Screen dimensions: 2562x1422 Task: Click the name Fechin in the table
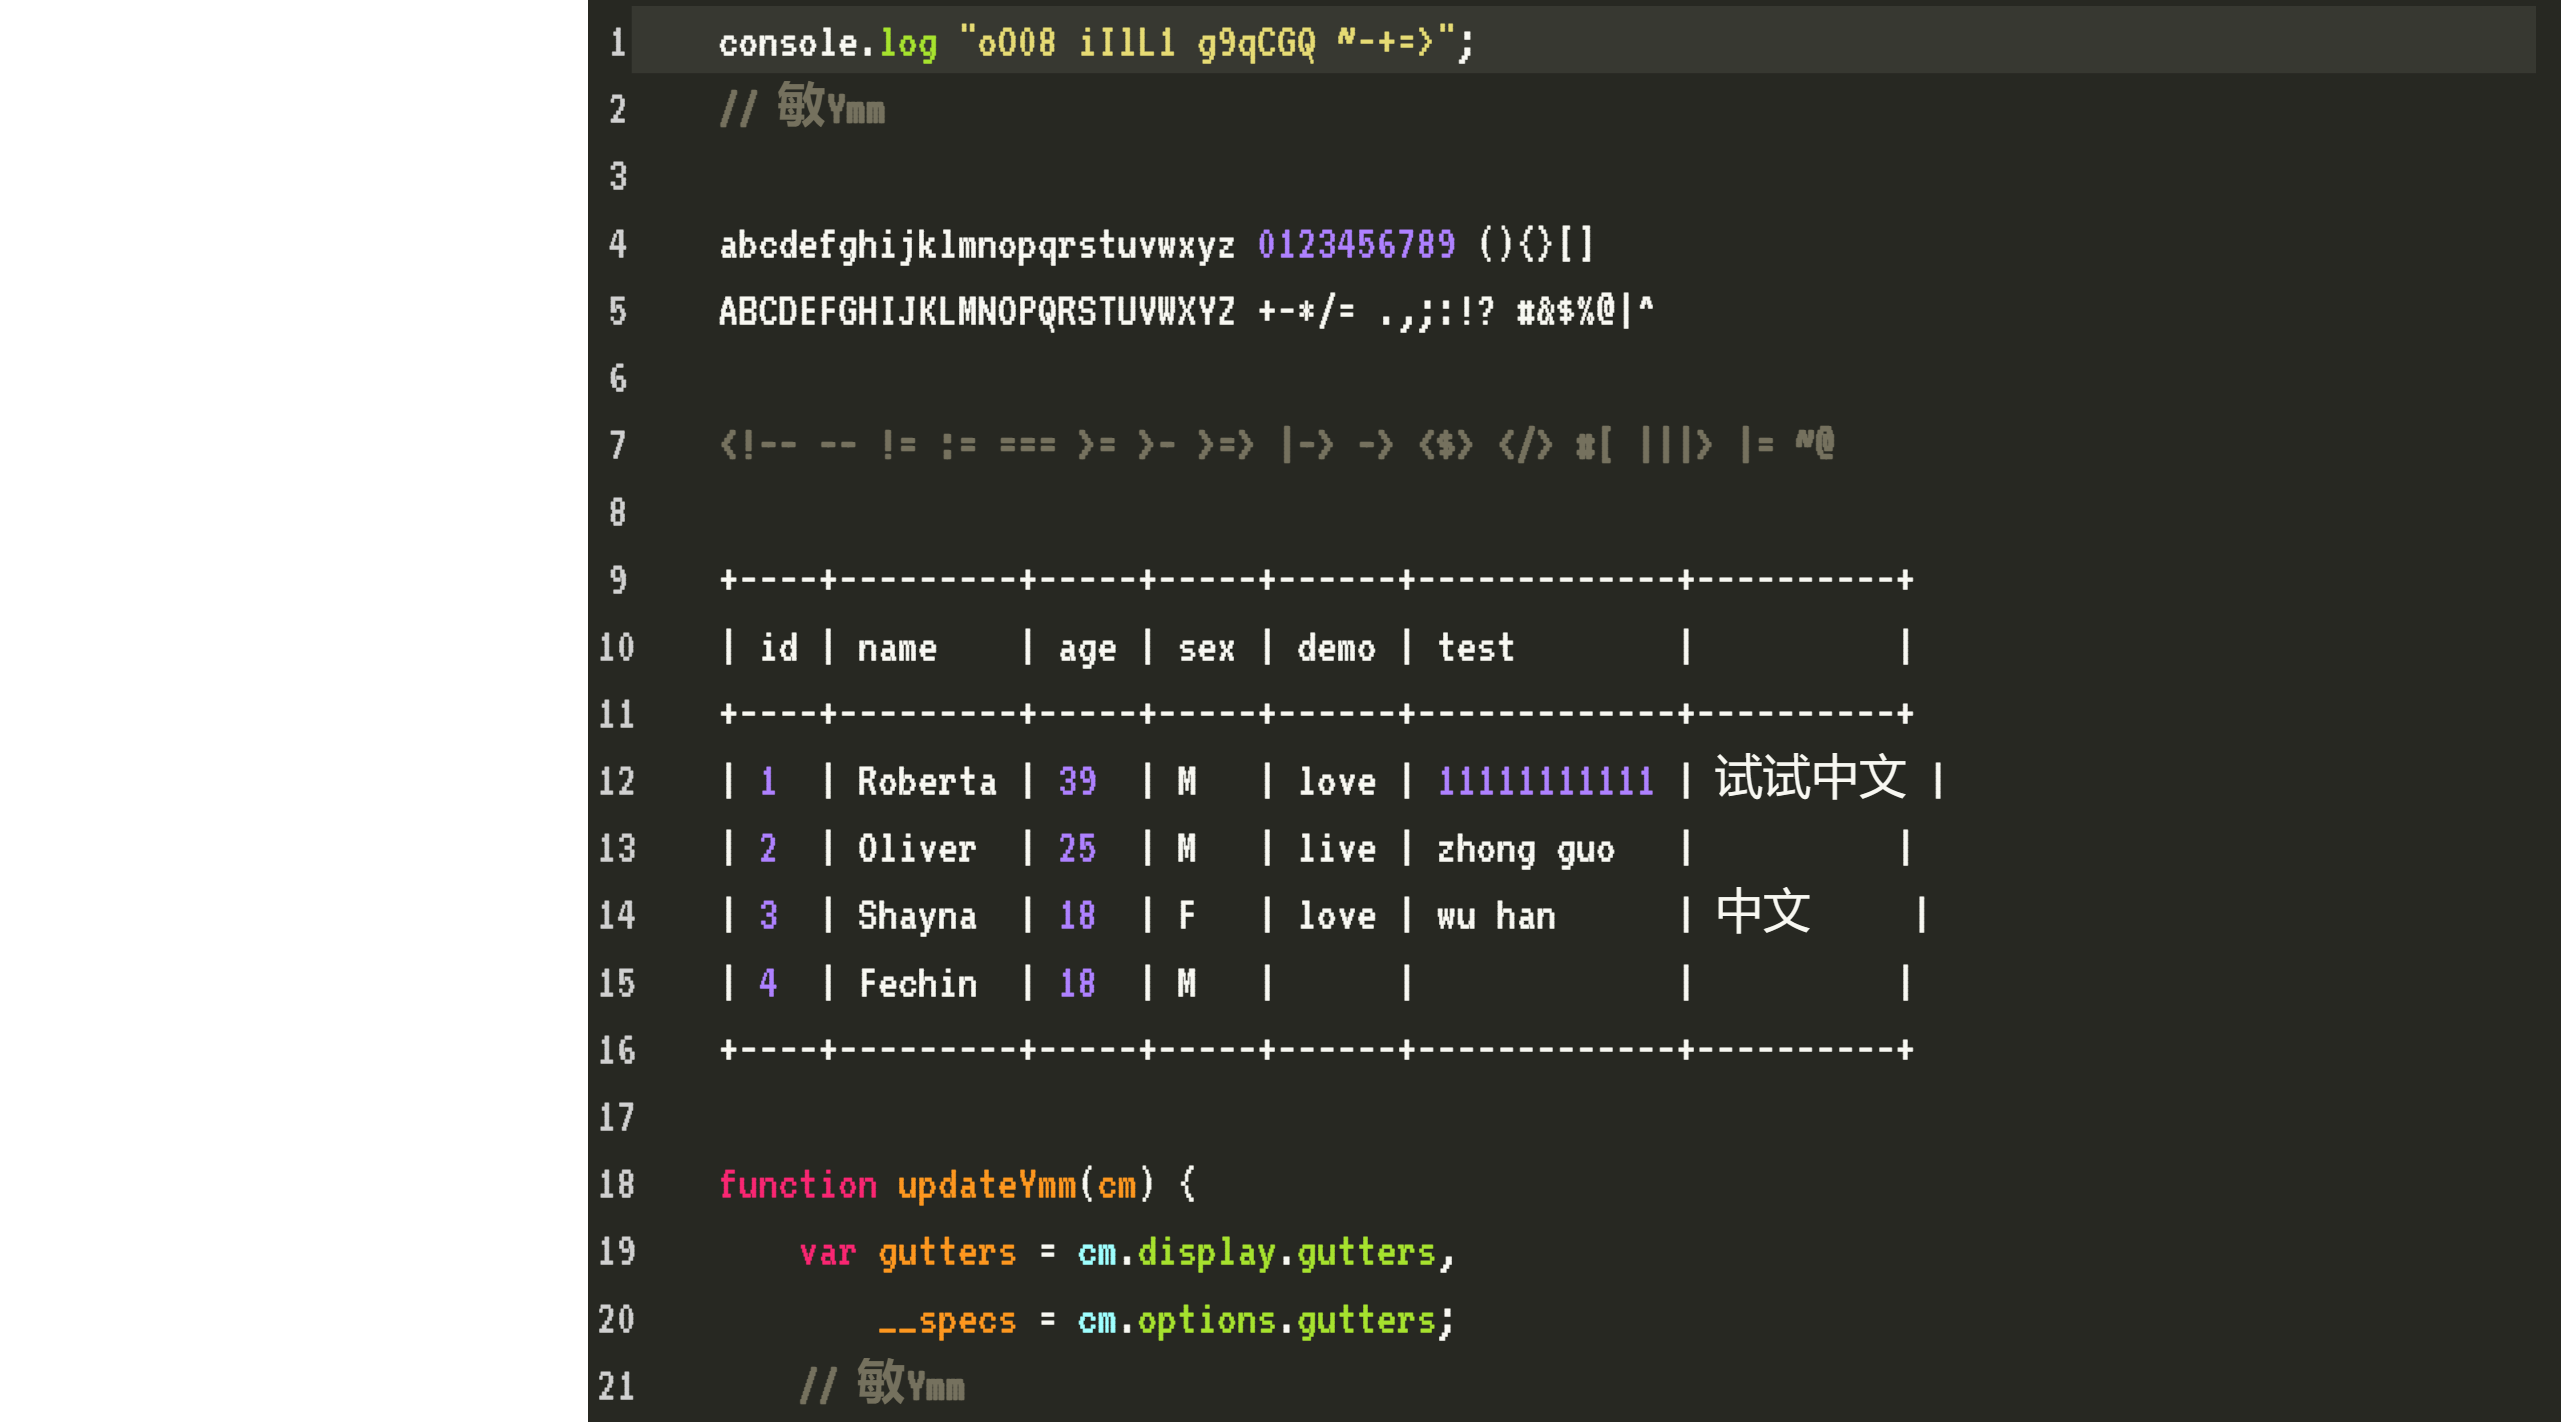[917, 983]
